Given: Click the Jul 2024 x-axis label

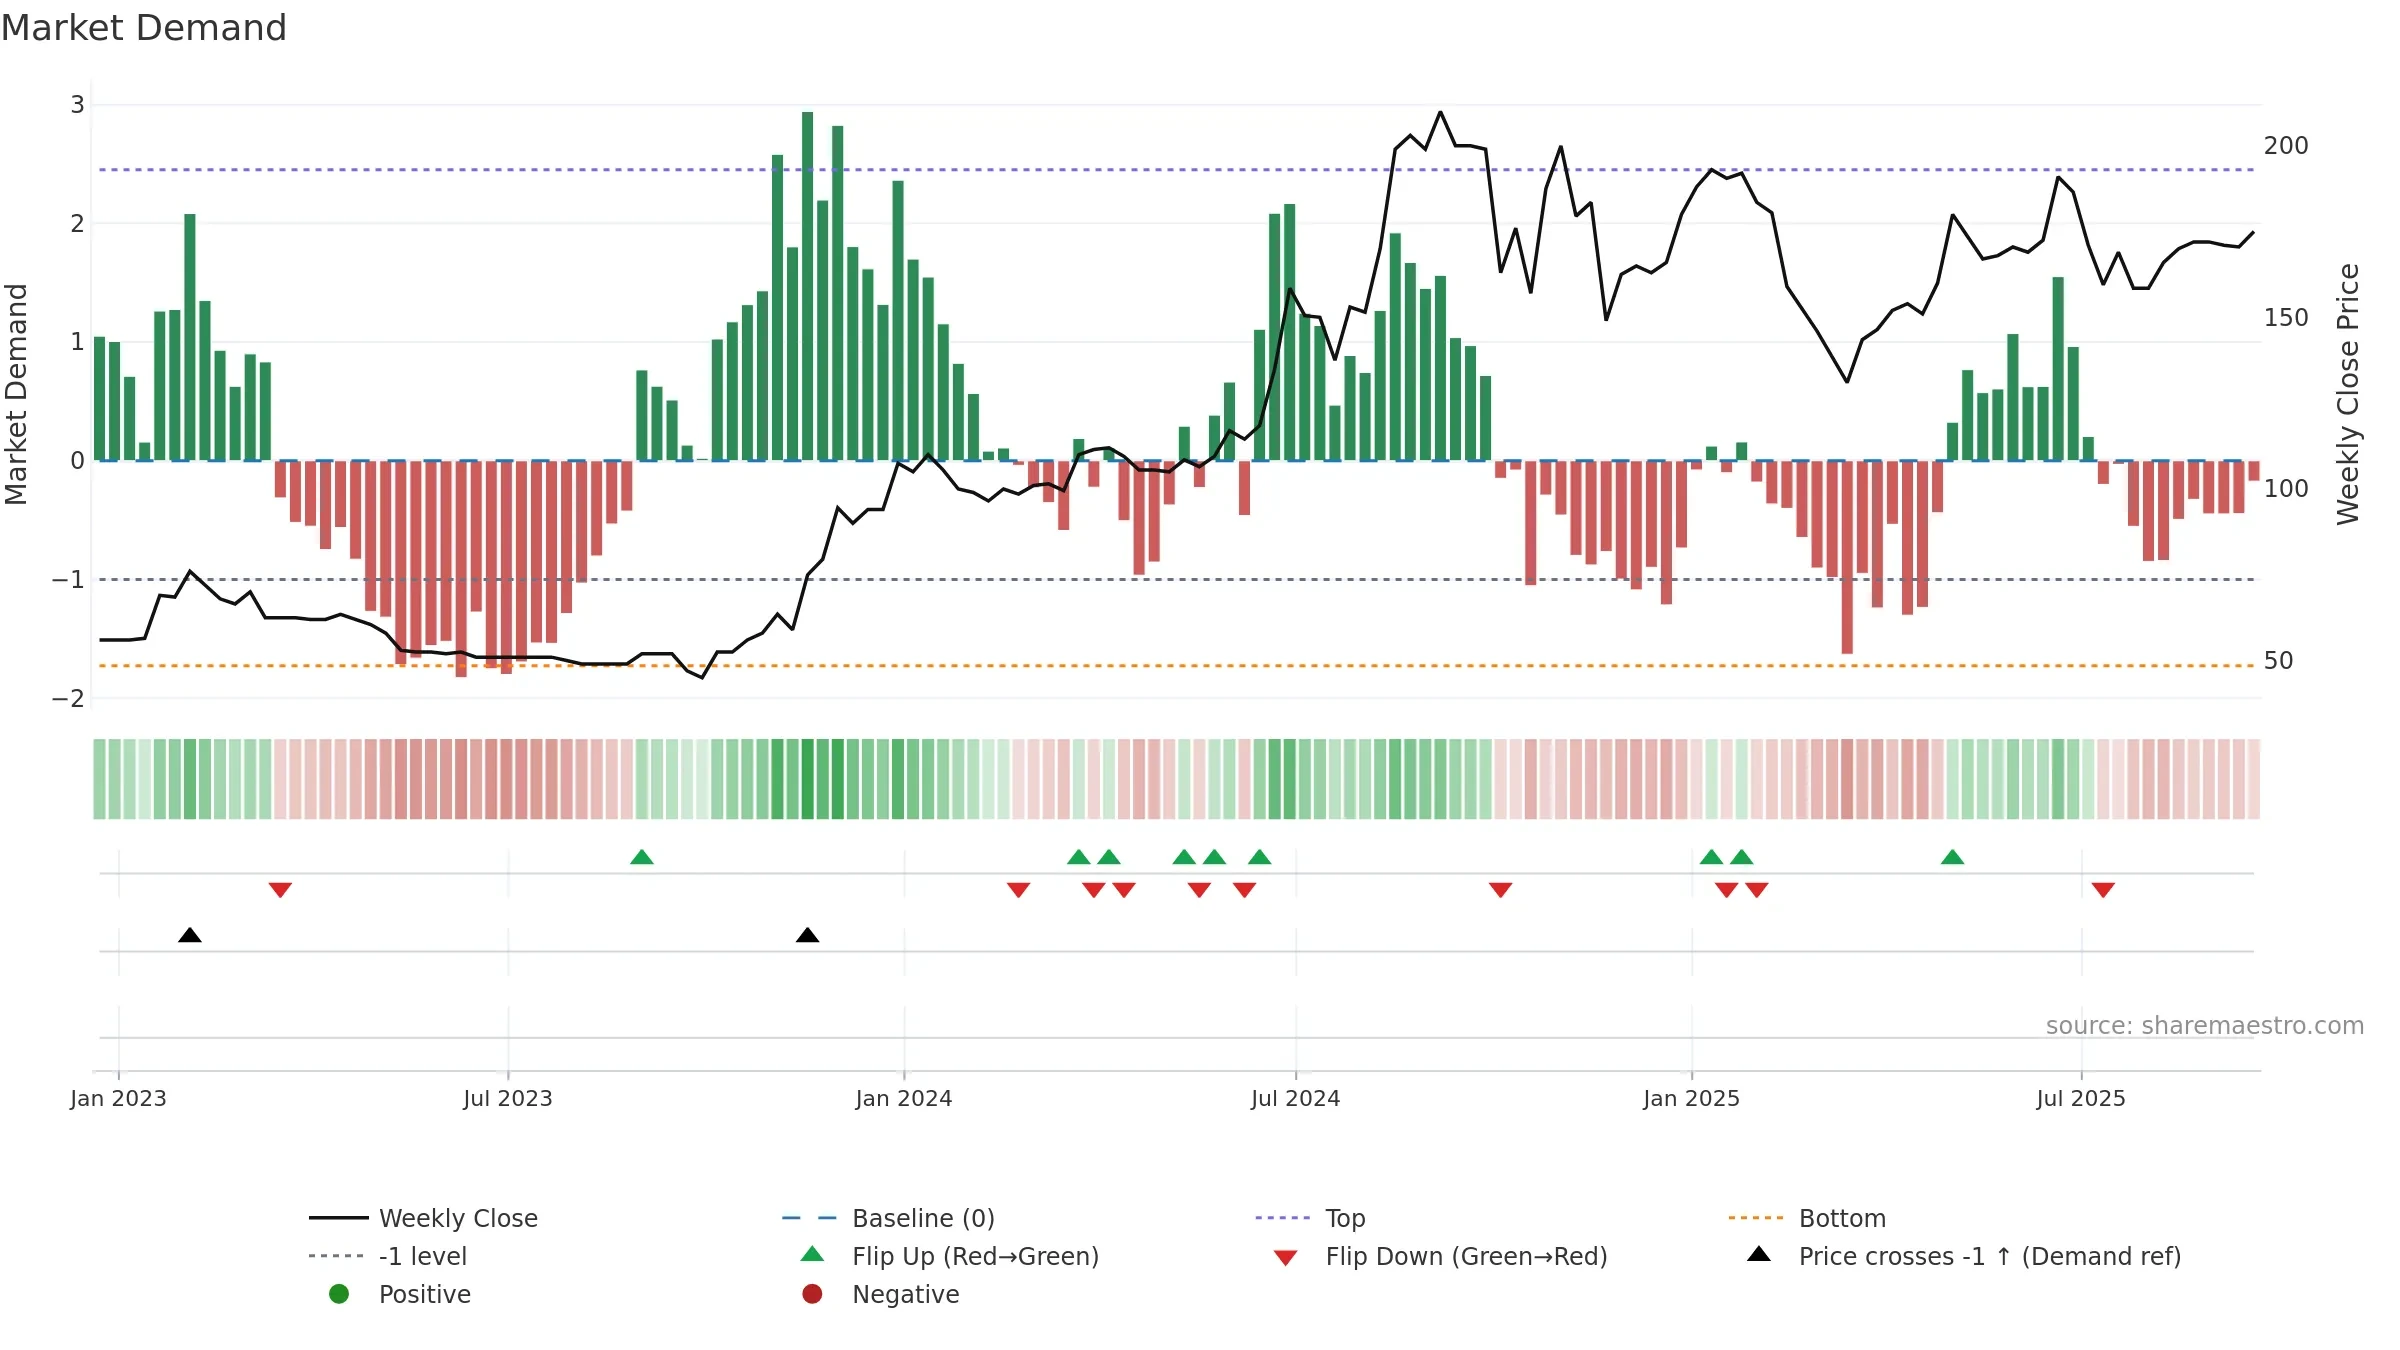Looking at the screenshot, I should [x=1296, y=1099].
